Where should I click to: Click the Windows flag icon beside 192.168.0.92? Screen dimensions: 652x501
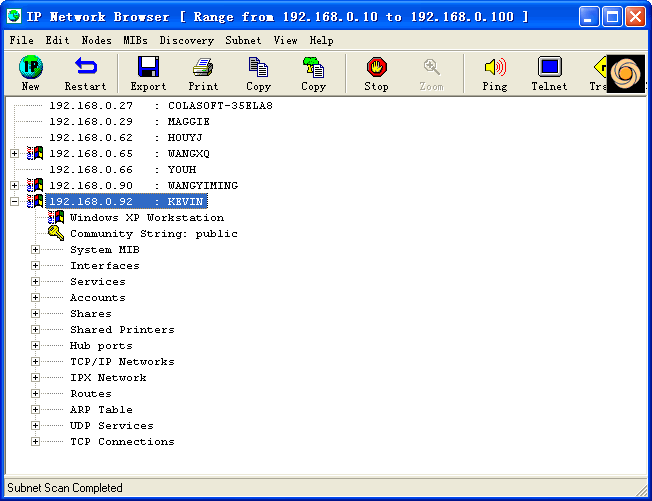[35, 201]
